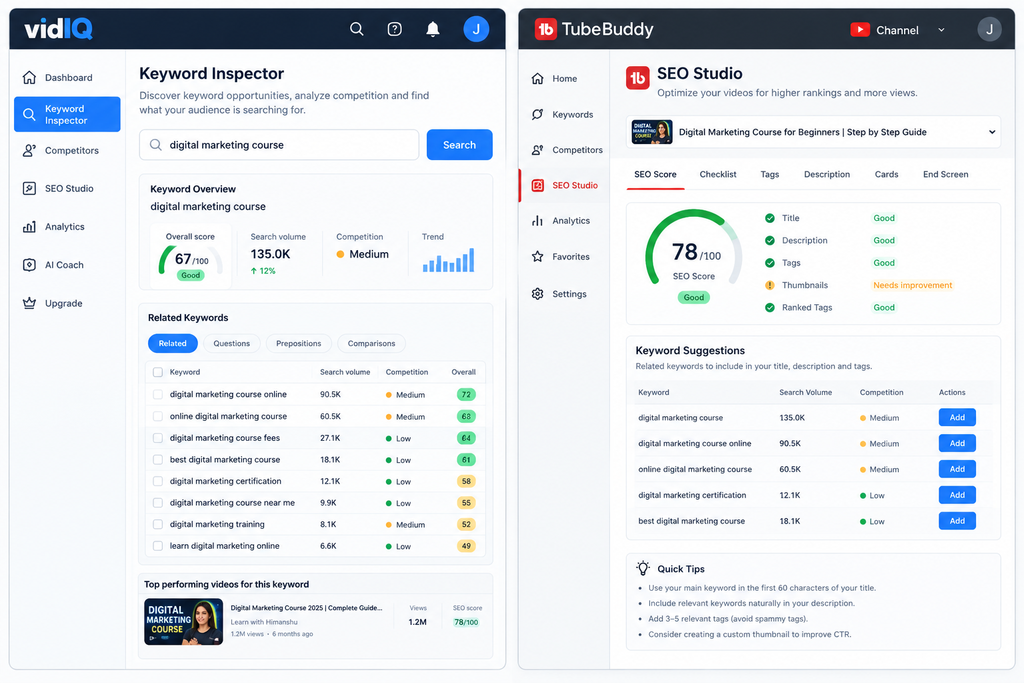Open the Digital Marketing Course video thumbnail
The width and height of the screenshot is (1024, 683).
click(x=184, y=622)
